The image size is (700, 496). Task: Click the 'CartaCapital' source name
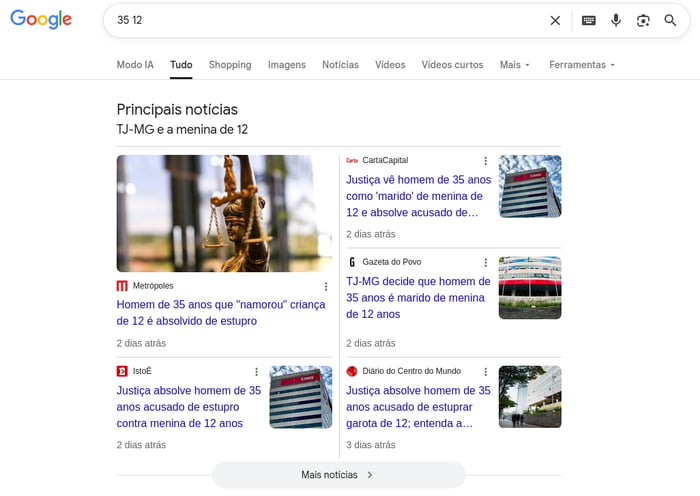click(385, 160)
